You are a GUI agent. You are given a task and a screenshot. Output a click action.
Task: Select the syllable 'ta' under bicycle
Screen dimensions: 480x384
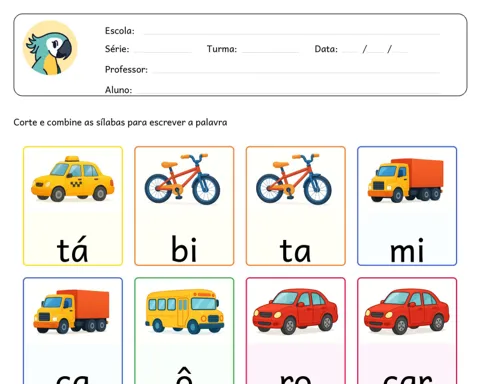295,250
